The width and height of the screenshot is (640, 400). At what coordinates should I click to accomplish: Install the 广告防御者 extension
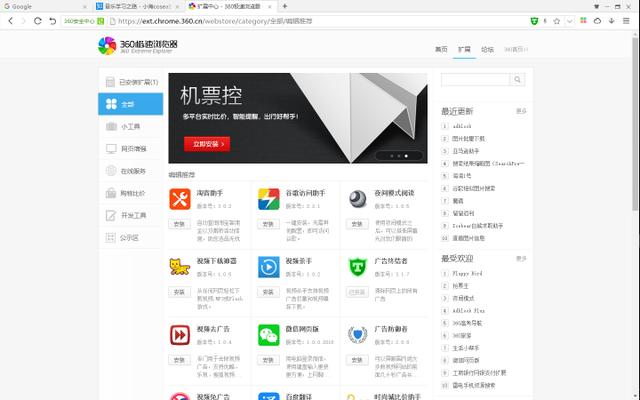pos(357,360)
